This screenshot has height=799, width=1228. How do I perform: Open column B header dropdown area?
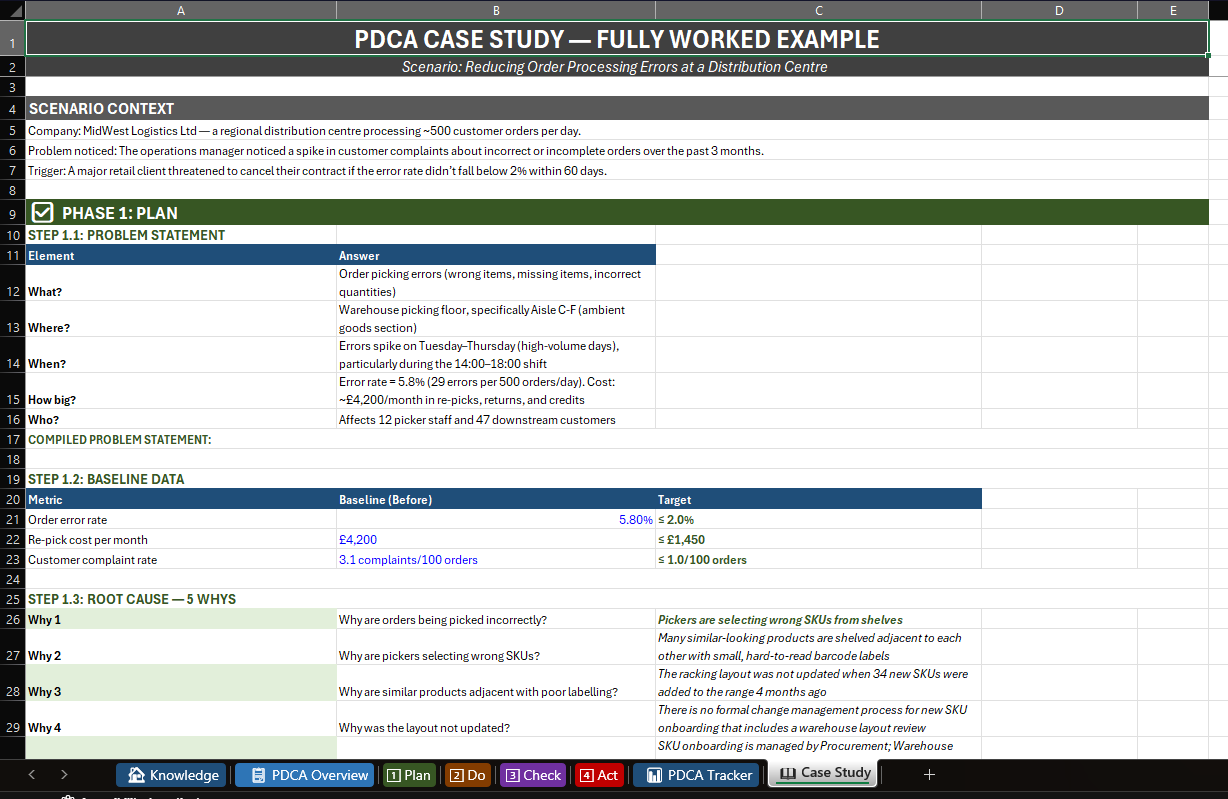(x=496, y=10)
